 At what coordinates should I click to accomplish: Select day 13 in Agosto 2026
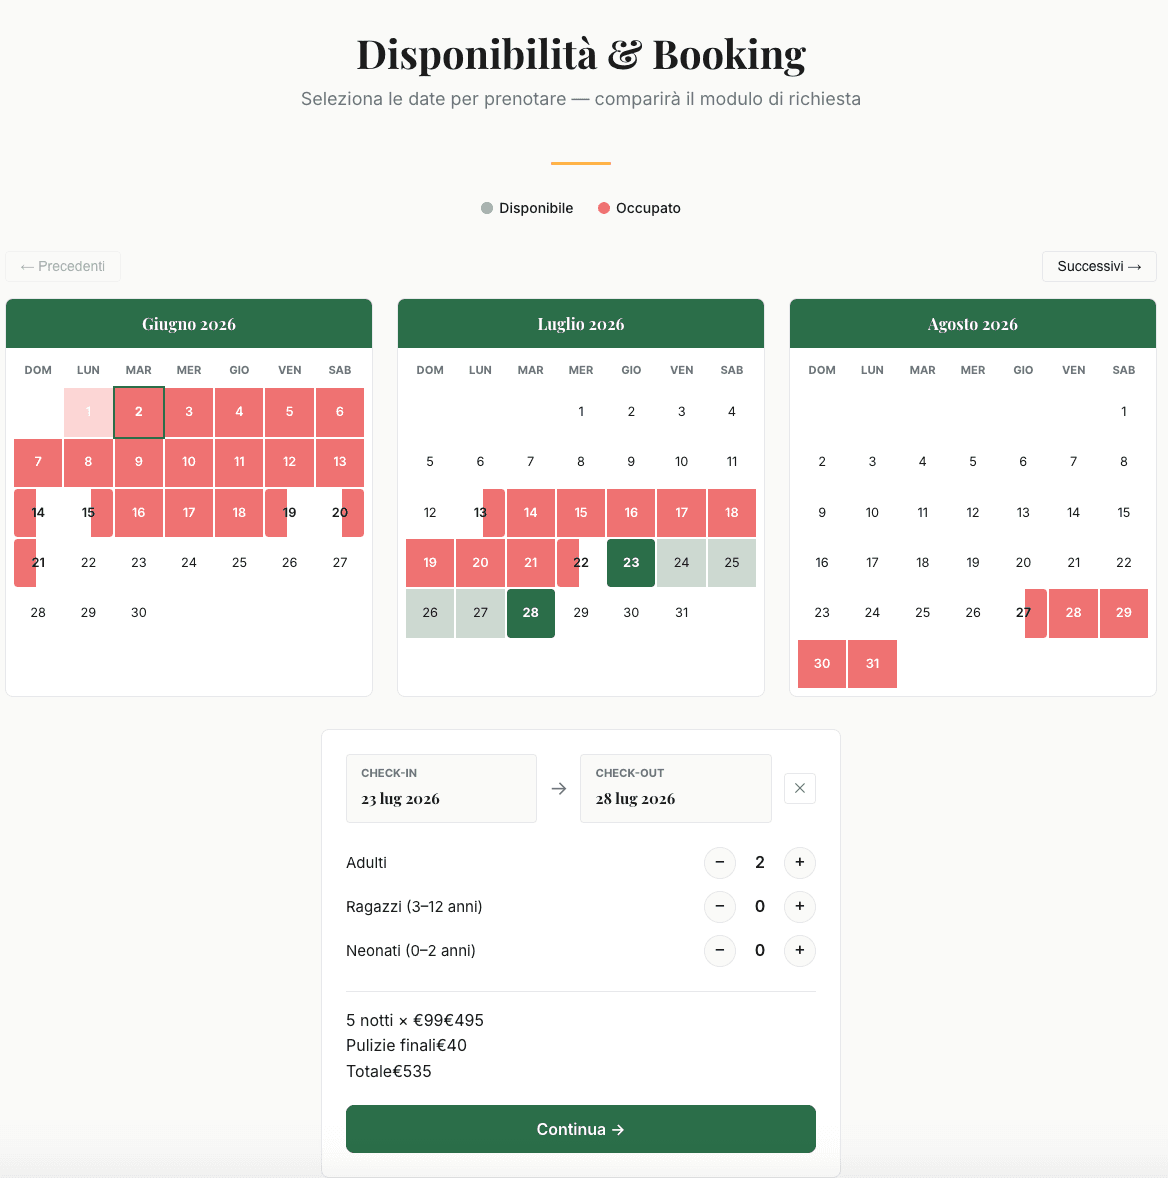point(1023,512)
